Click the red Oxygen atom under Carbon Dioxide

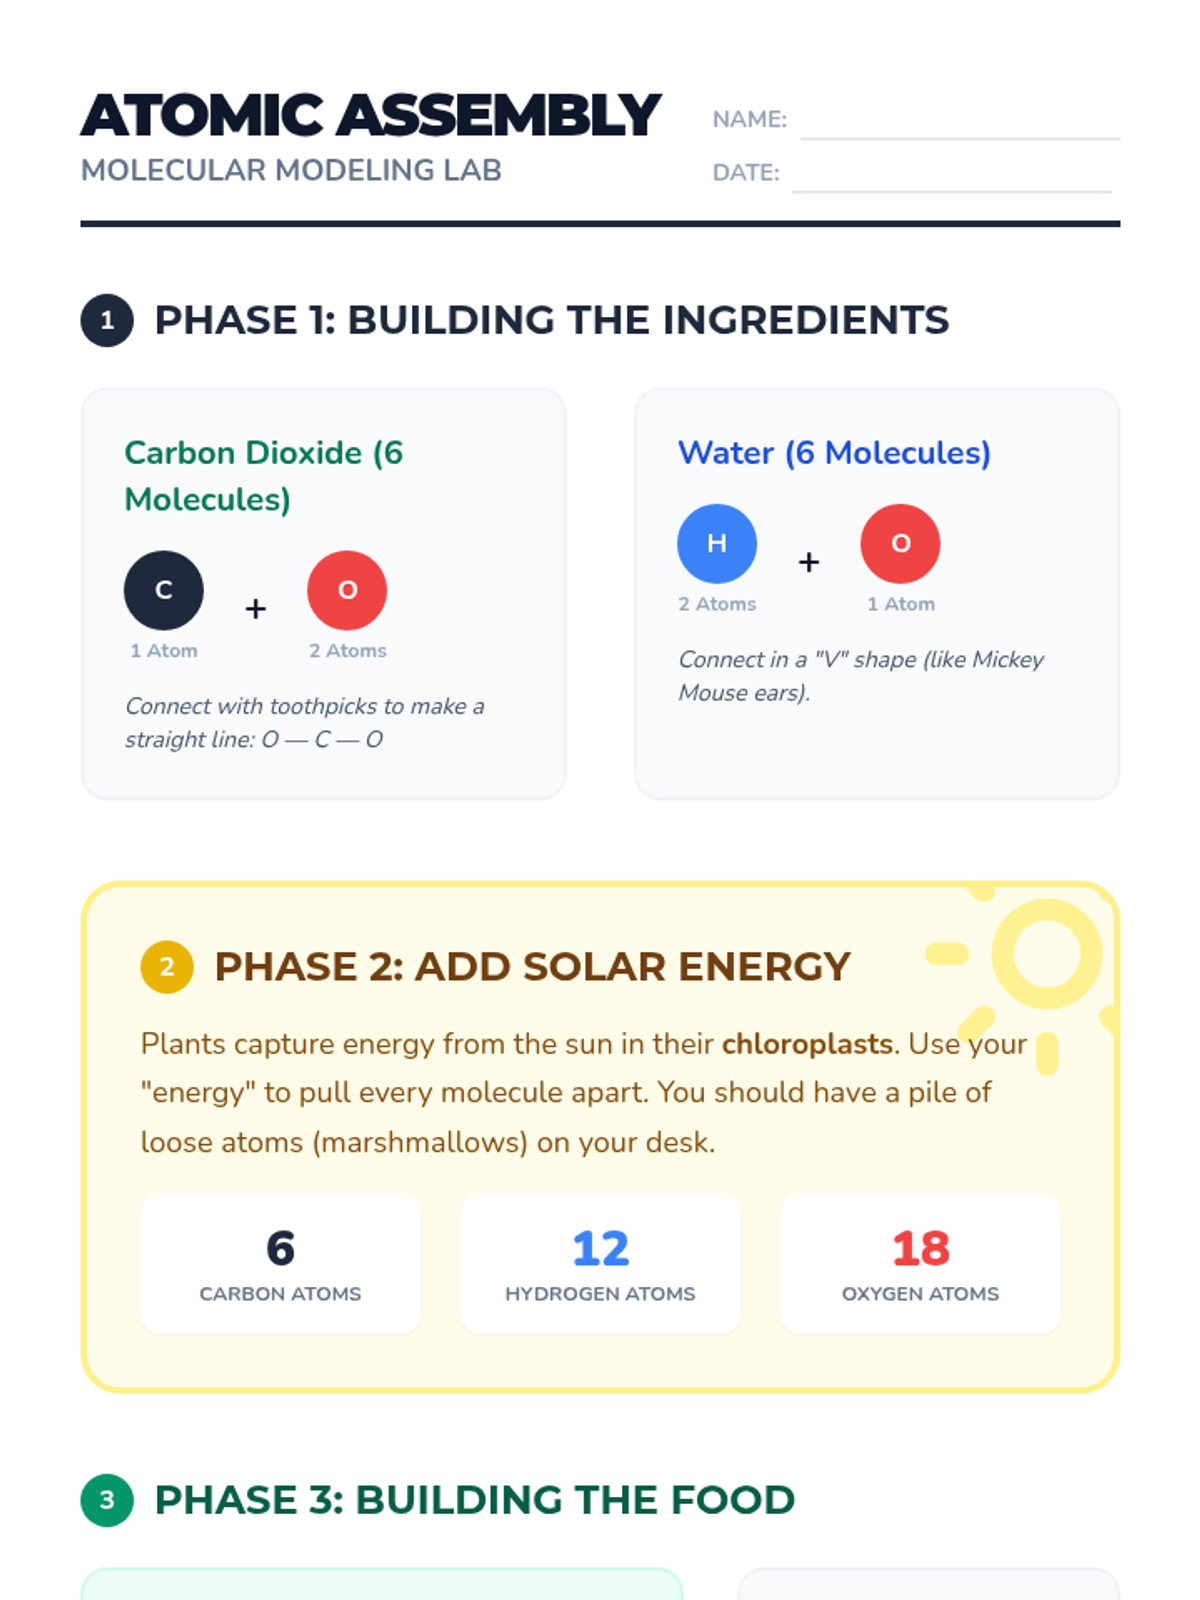click(347, 590)
